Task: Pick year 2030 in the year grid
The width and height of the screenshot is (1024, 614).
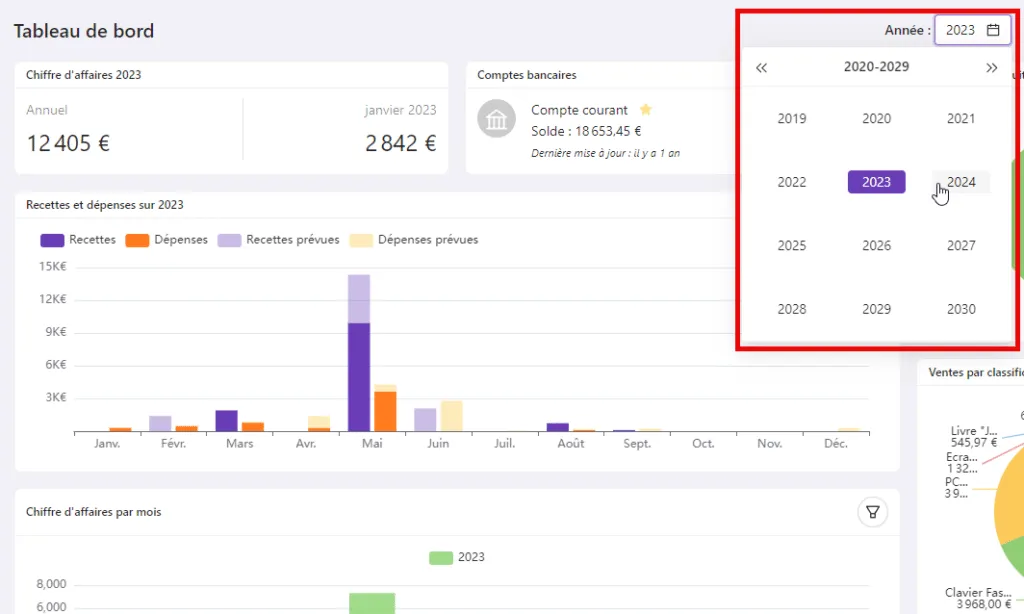Action: click(961, 309)
